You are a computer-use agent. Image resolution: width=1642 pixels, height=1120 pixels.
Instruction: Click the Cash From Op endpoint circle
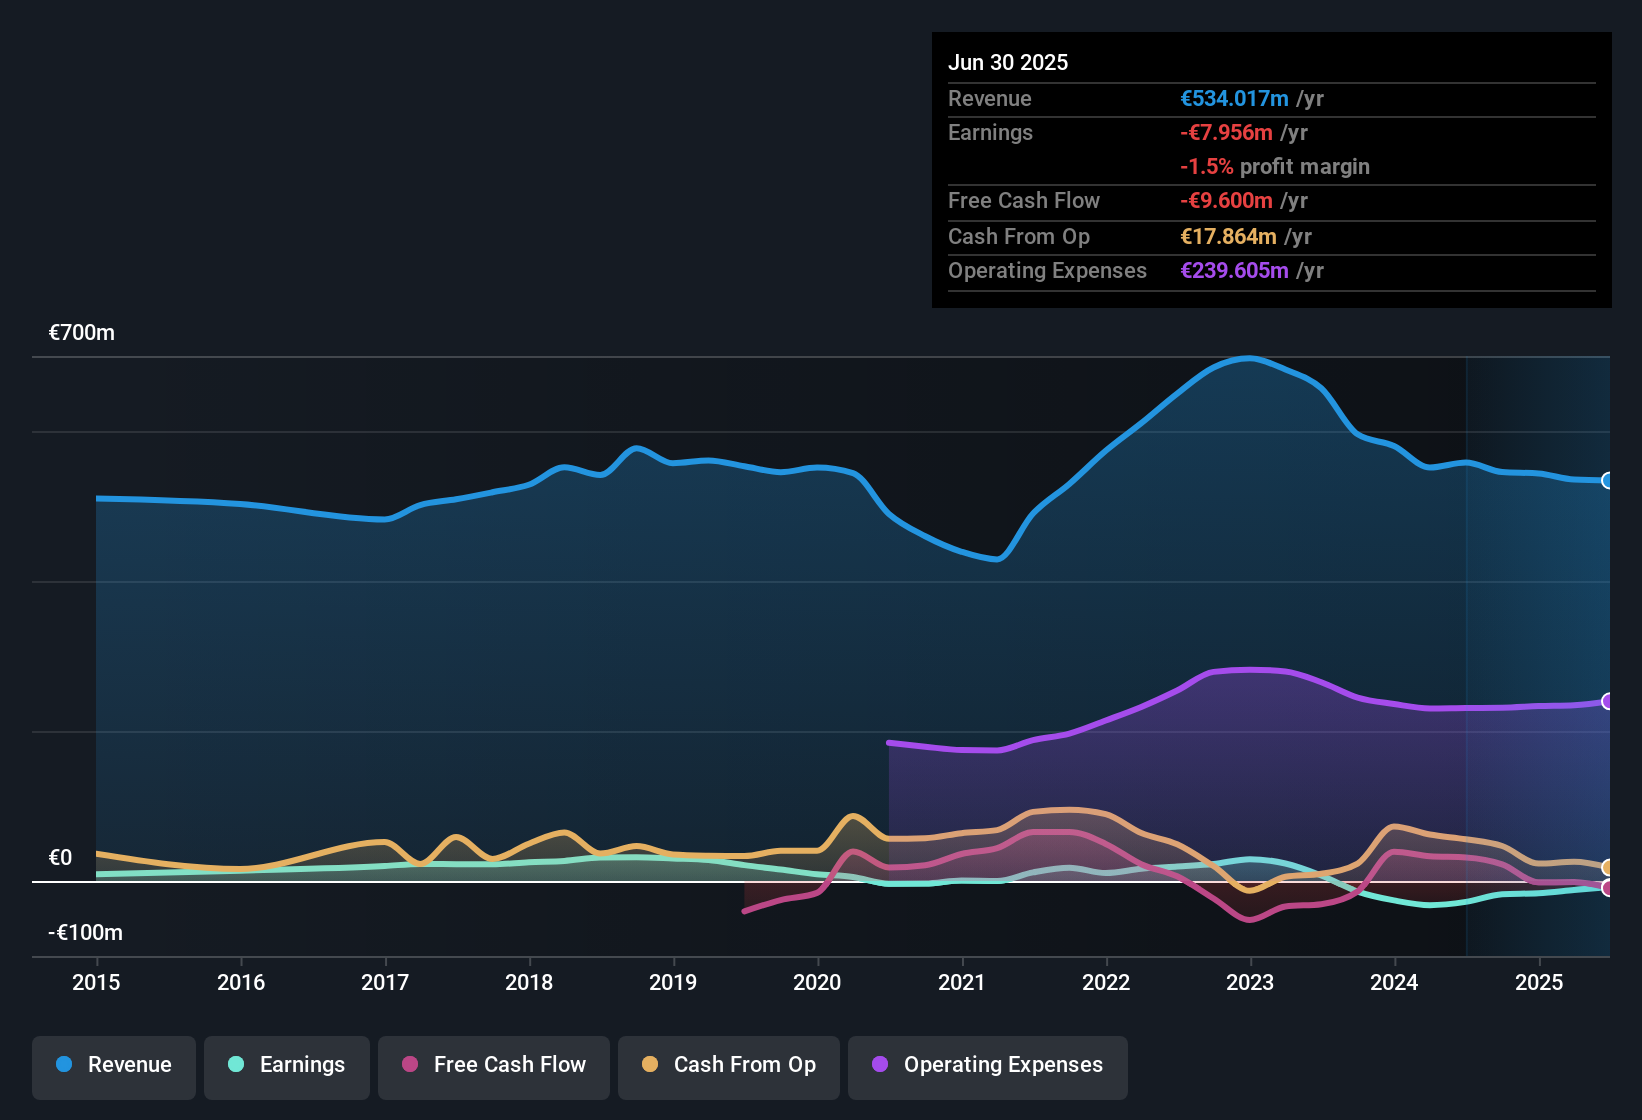pyautogui.click(x=1606, y=866)
